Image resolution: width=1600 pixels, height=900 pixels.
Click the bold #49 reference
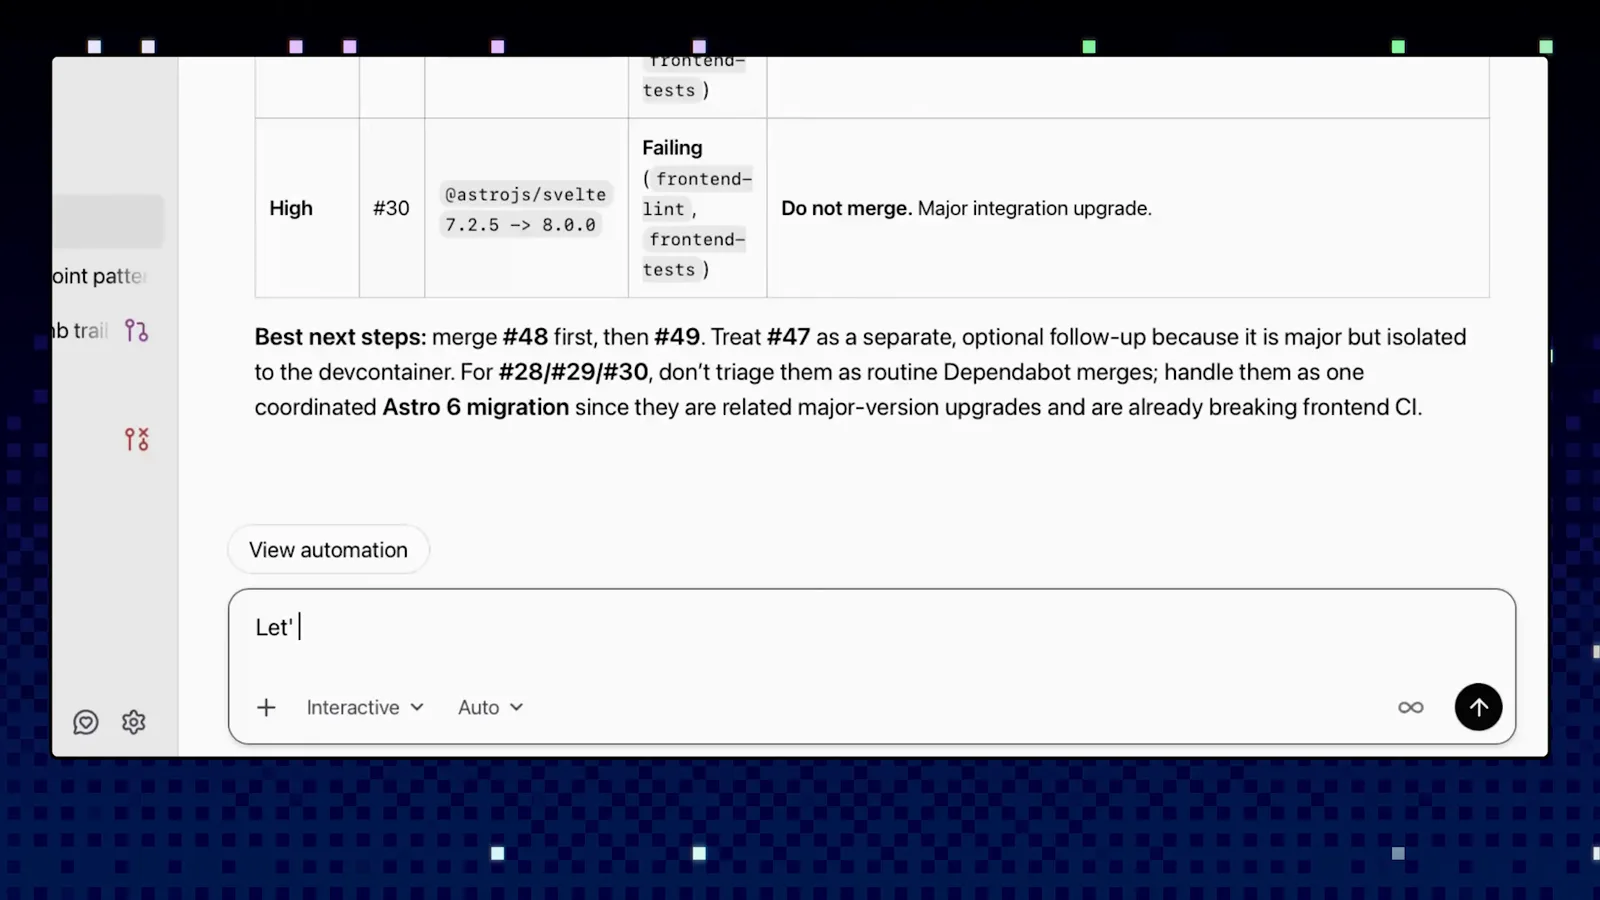[677, 337]
